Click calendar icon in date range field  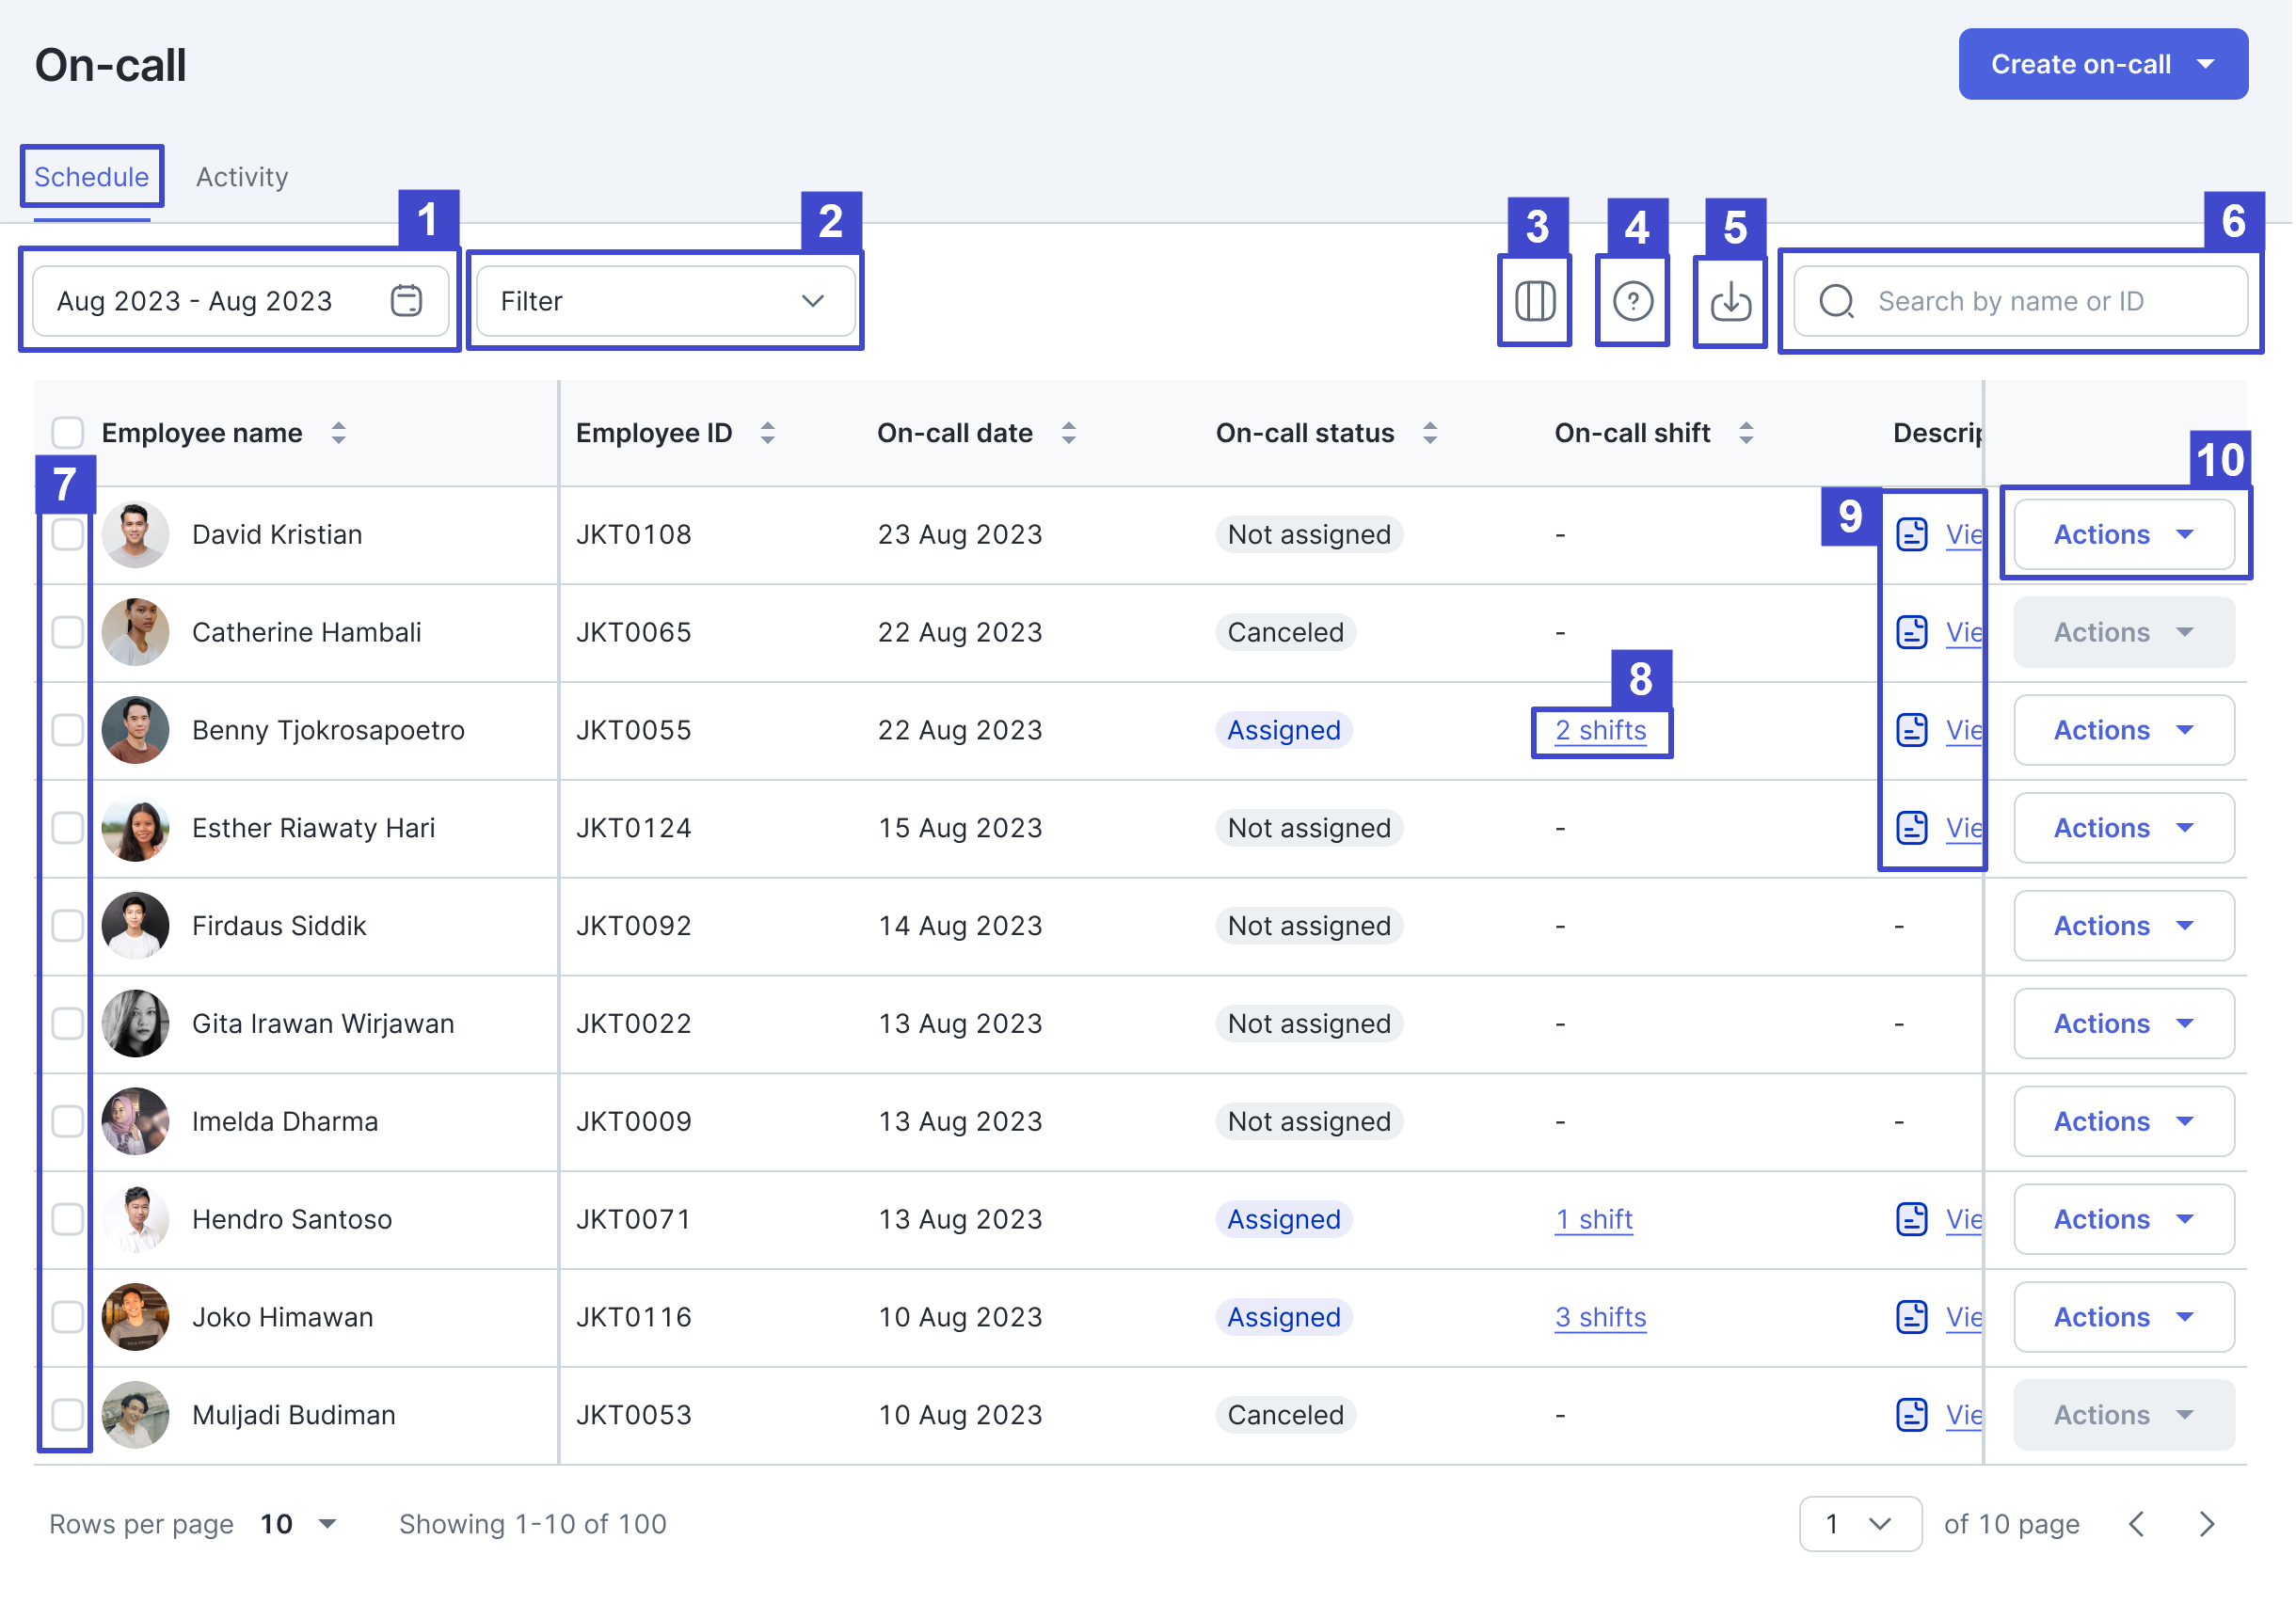(x=406, y=301)
